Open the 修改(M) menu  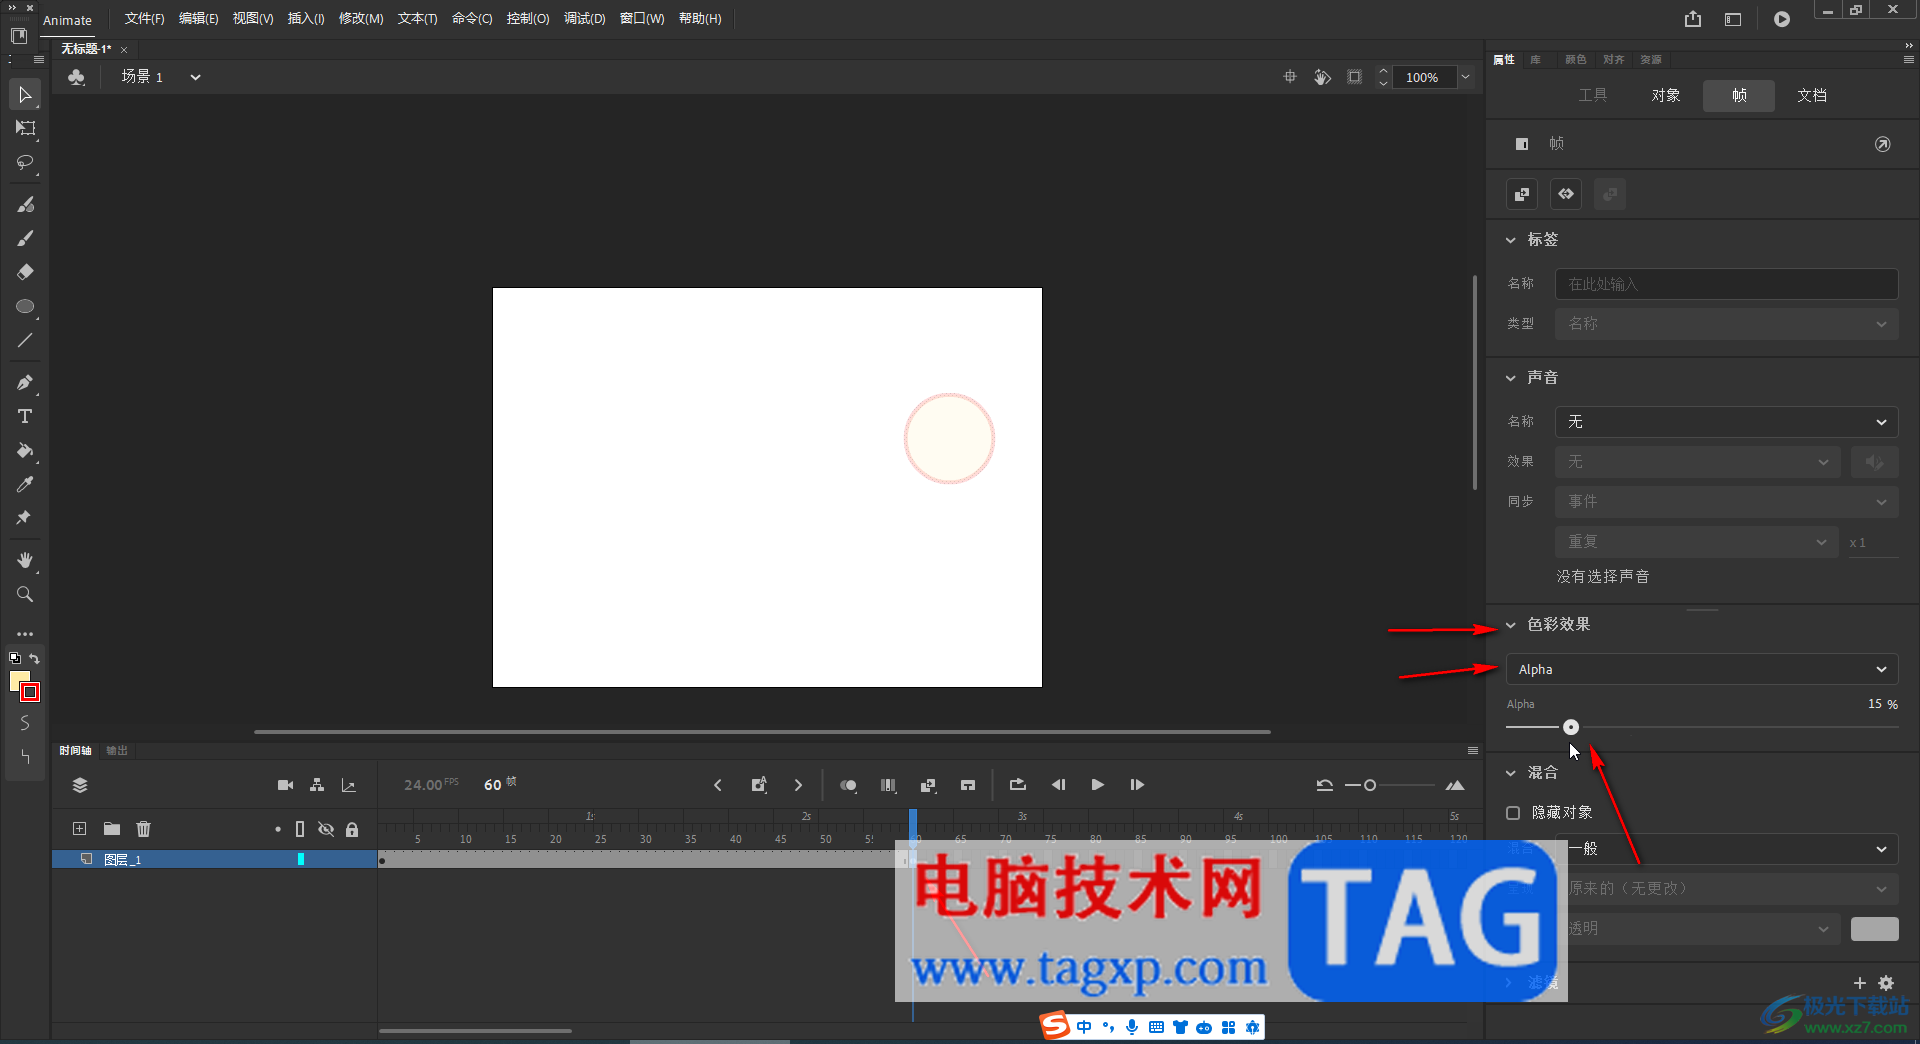click(361, 19)
